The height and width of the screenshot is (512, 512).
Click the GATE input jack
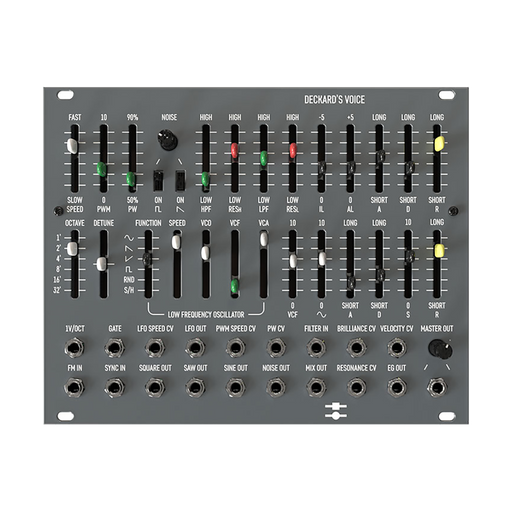pos(114,348)
